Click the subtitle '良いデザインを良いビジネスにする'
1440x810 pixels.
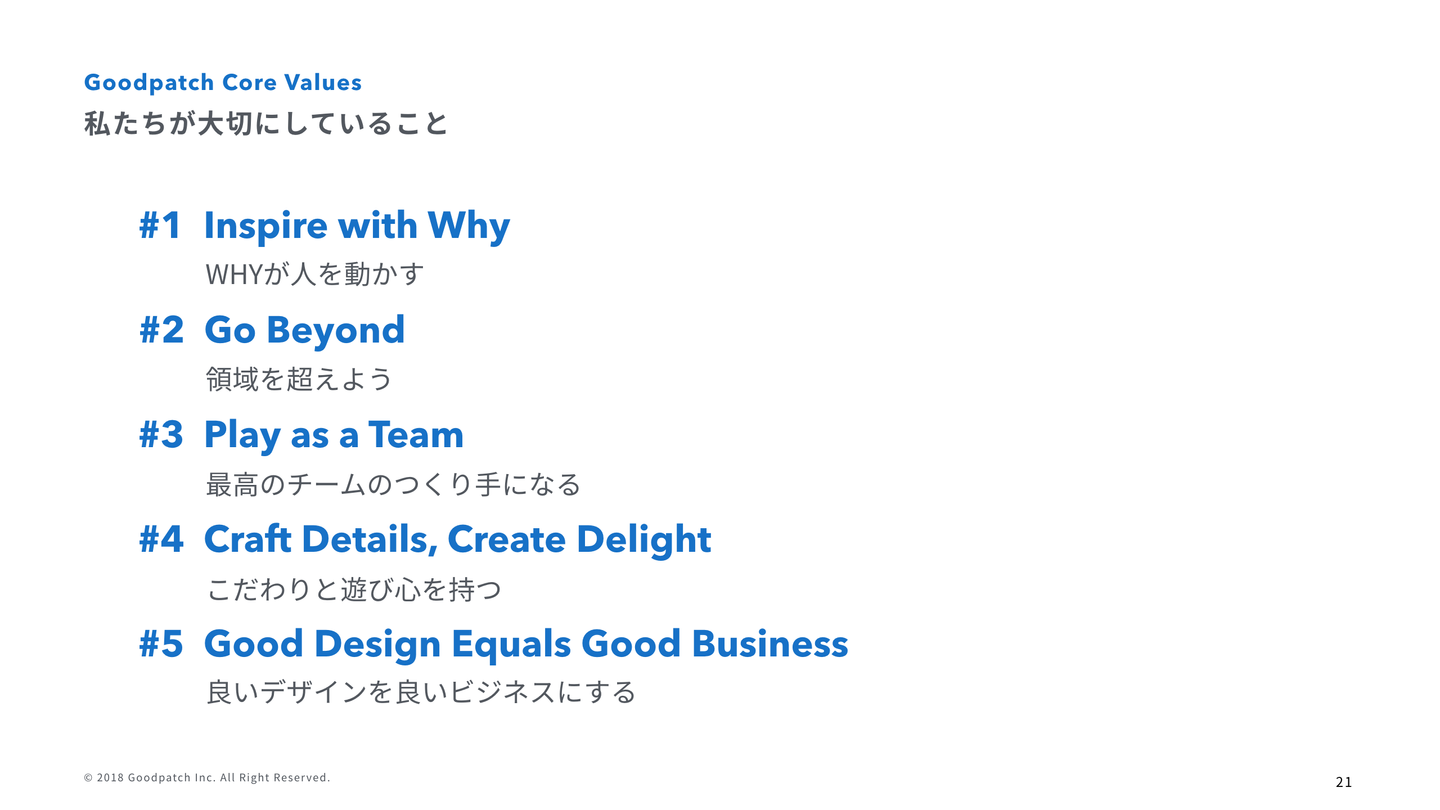420,692
